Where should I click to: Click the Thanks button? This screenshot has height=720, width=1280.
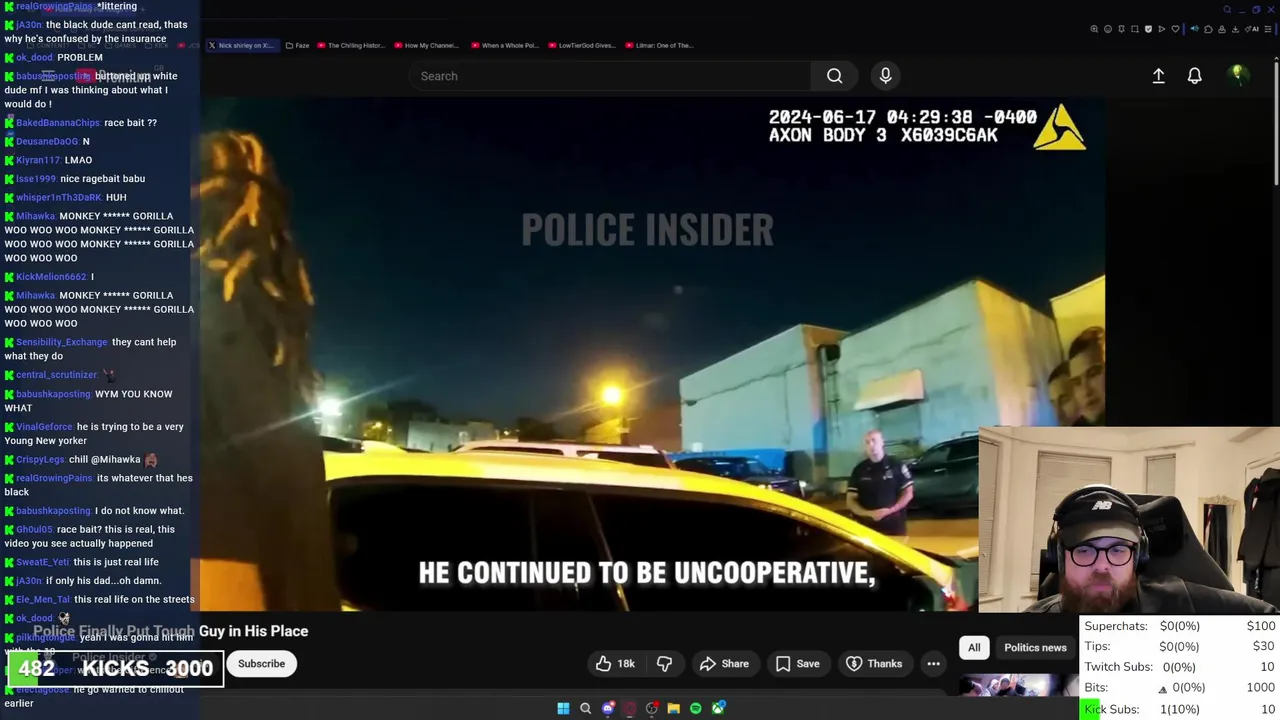click(x=874, y=664)
